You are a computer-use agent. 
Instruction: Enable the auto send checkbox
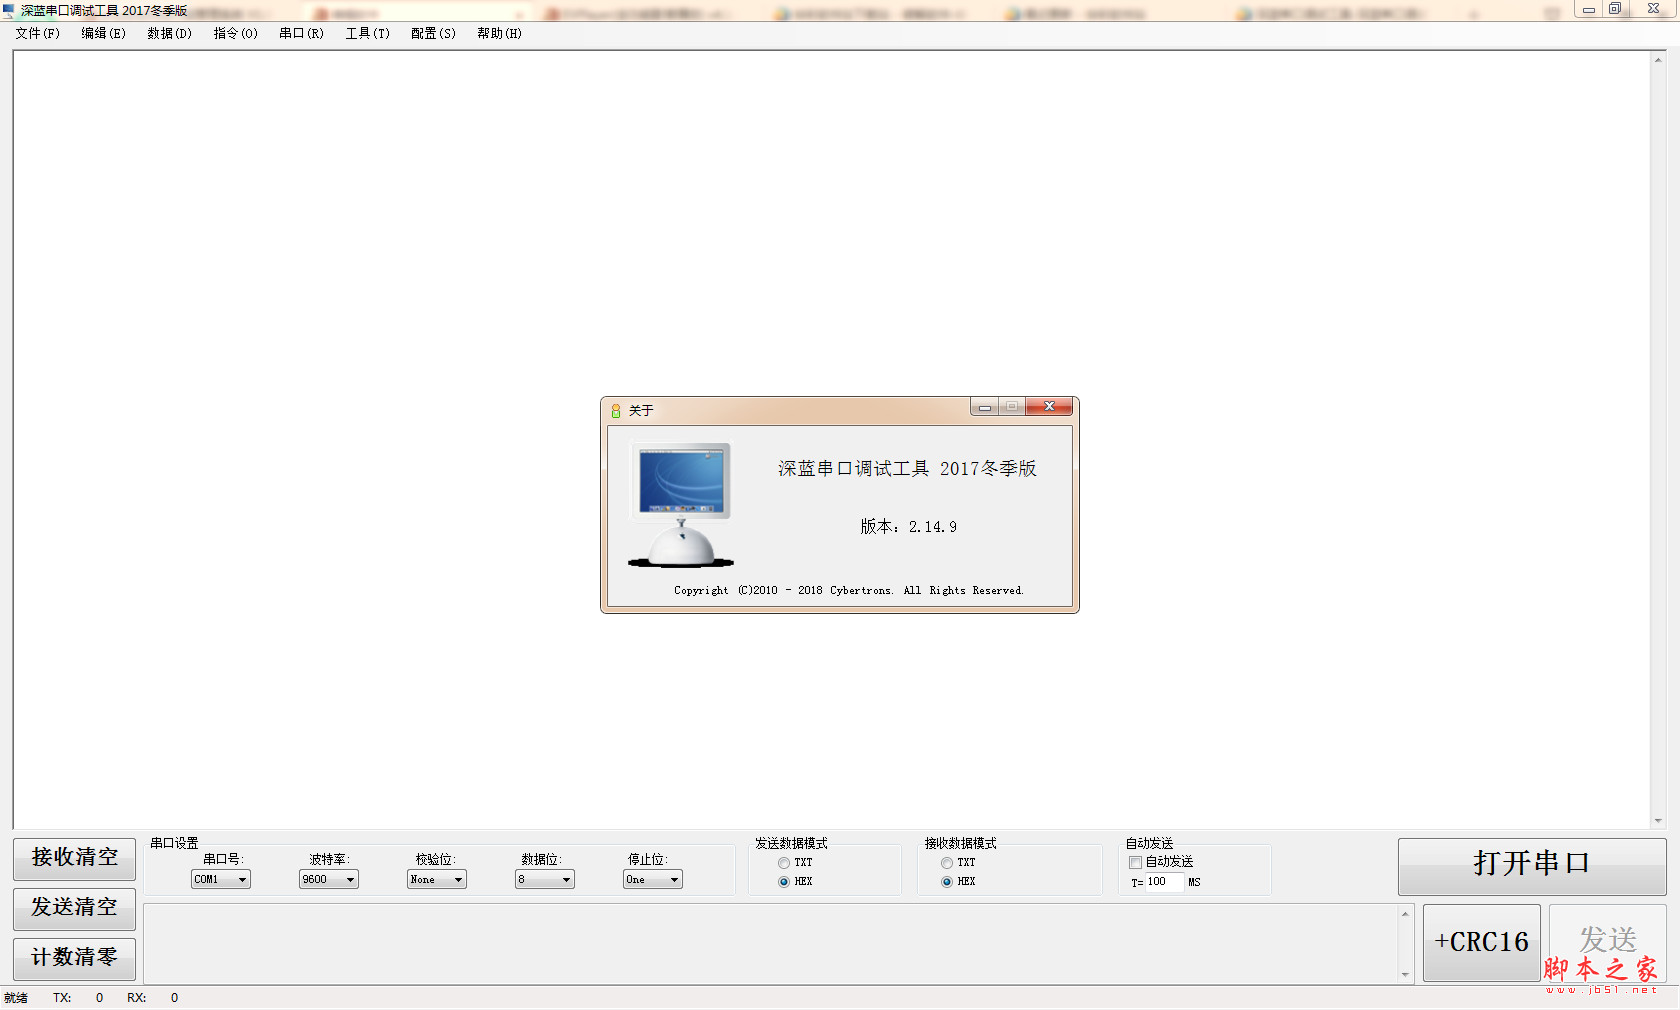coord(1136,862)
